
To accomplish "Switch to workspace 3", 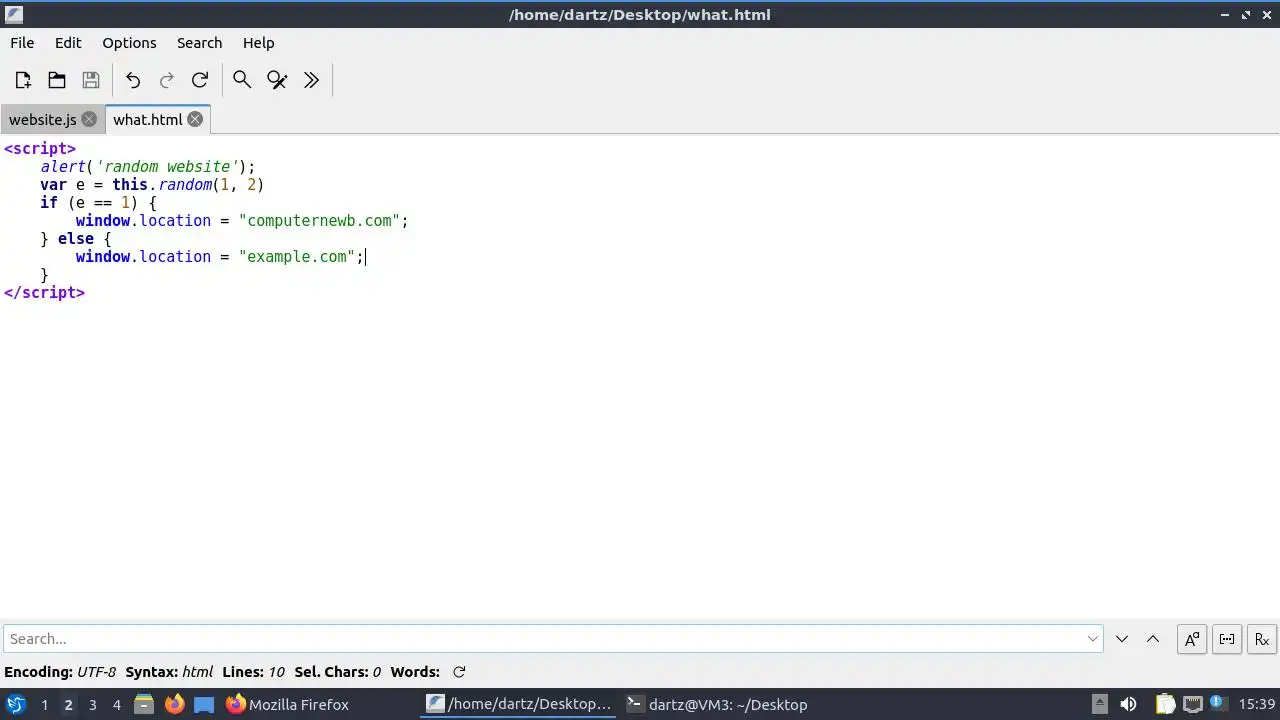I will point(92,704).
